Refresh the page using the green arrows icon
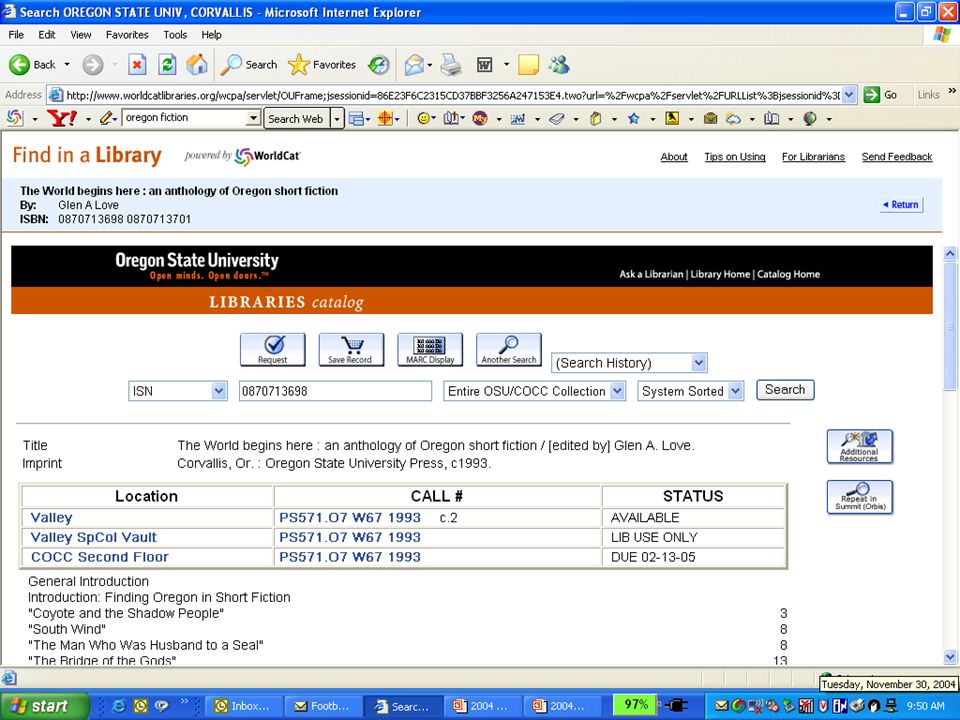Image resolution: width=960 pixels, height=720 pixels. point(167,64)
